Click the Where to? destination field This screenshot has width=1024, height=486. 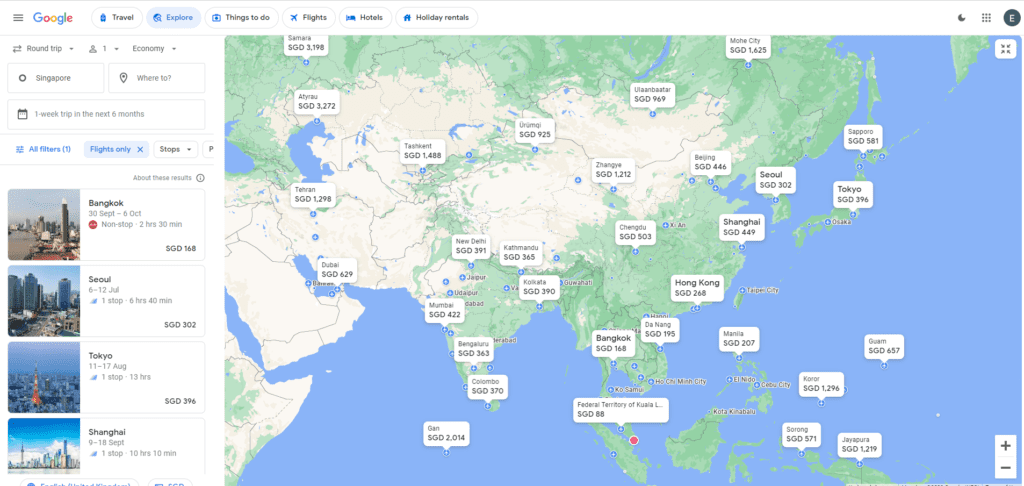point(157,78)
